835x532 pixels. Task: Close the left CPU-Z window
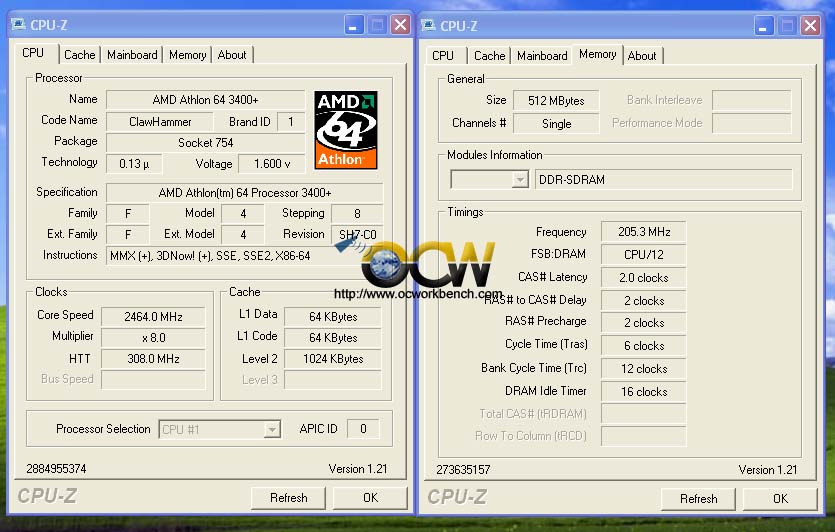[400, 25]
